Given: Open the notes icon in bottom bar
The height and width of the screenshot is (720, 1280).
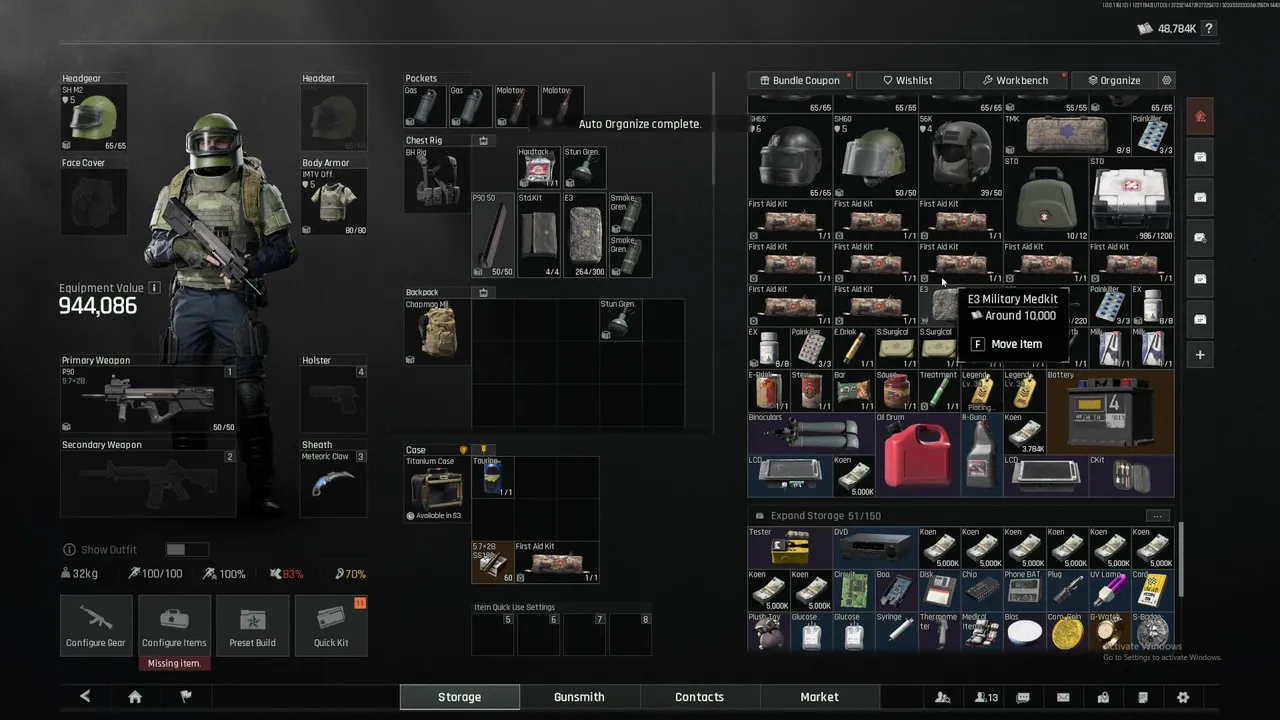Looking at the screenshot, I should [x=1143, y=697].
